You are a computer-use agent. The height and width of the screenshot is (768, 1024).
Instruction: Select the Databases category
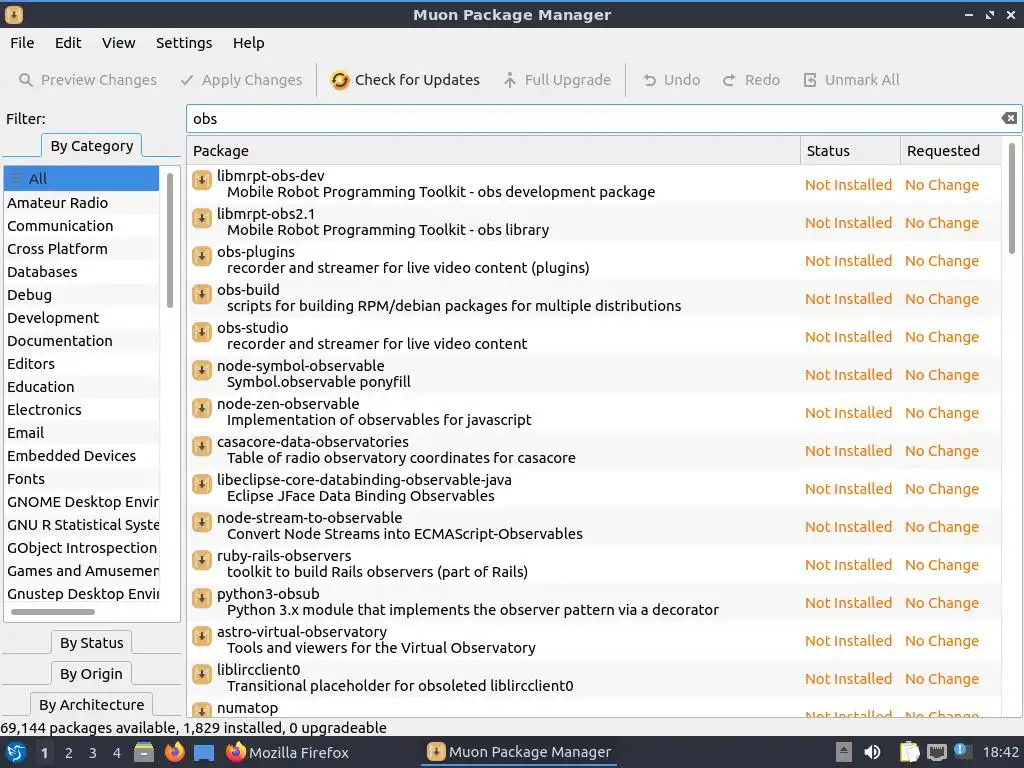(82, 272)
